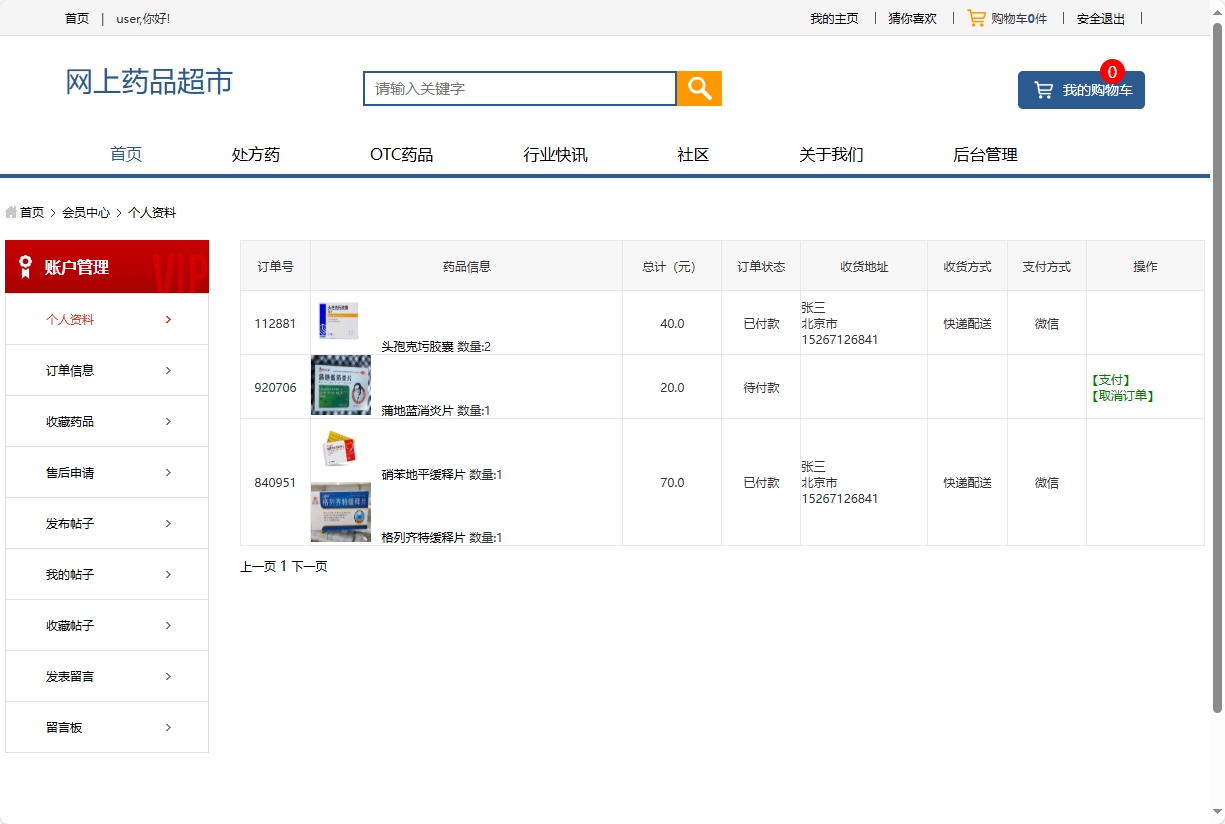Switch to the 处方药 tab
1225x824 pixels.
click(x=255, y=154)
